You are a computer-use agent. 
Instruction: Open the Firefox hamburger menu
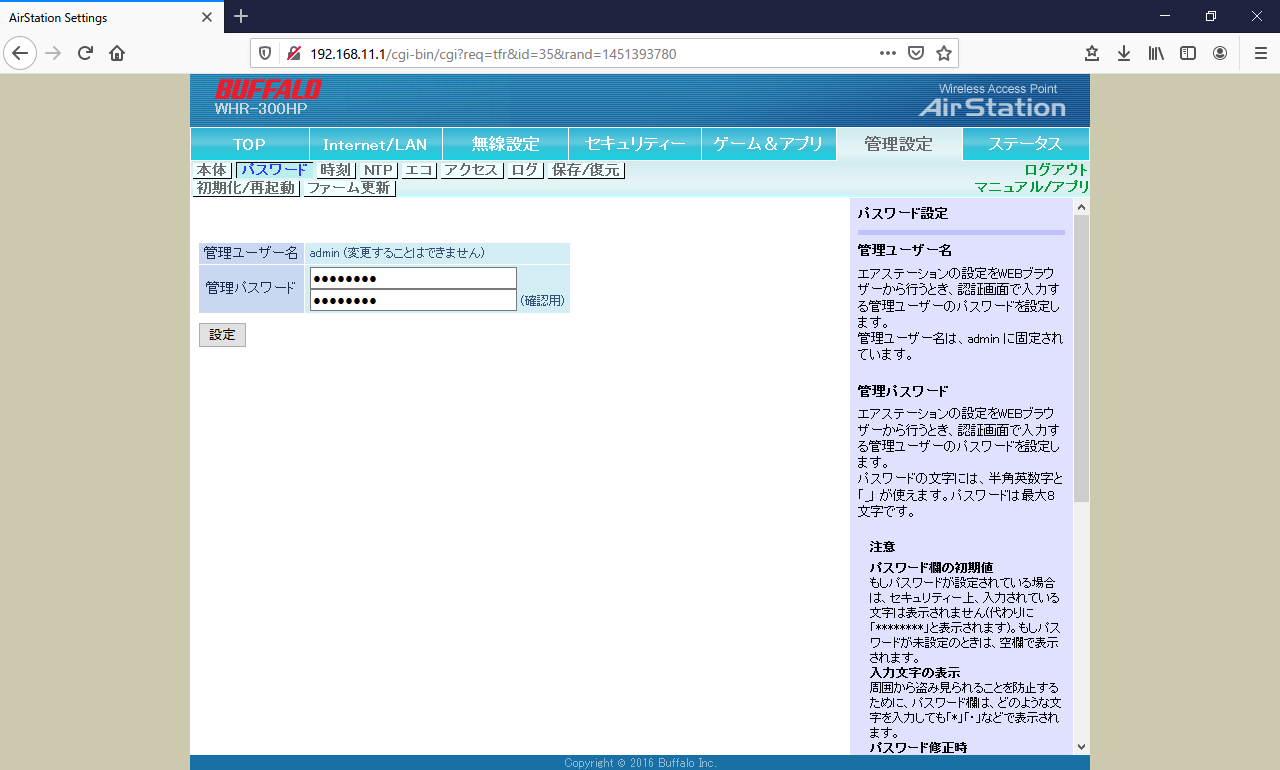point(1260,53)
